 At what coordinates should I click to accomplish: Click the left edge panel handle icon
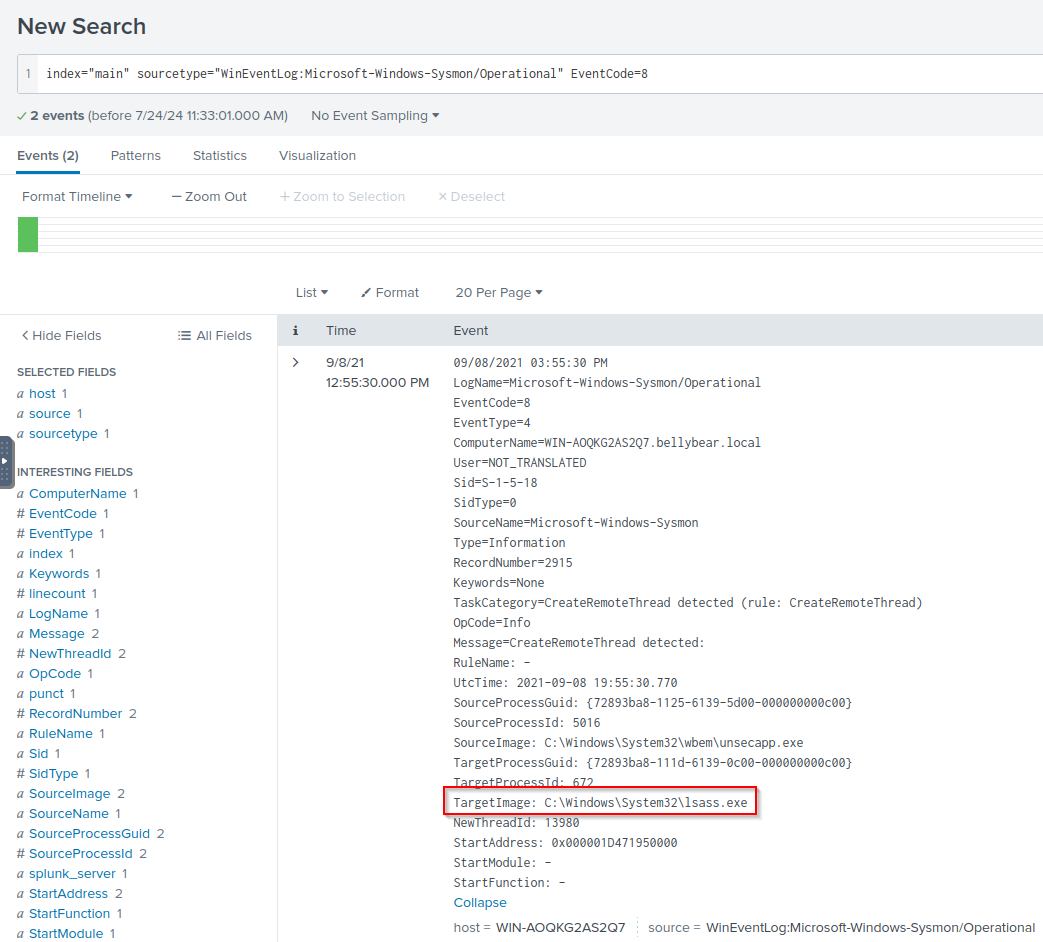[6, 461]
